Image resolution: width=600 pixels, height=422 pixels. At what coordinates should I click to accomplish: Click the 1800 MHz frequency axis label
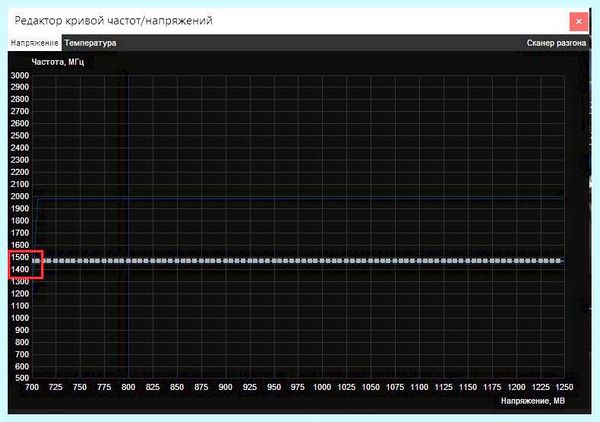(x=20, y=221)
